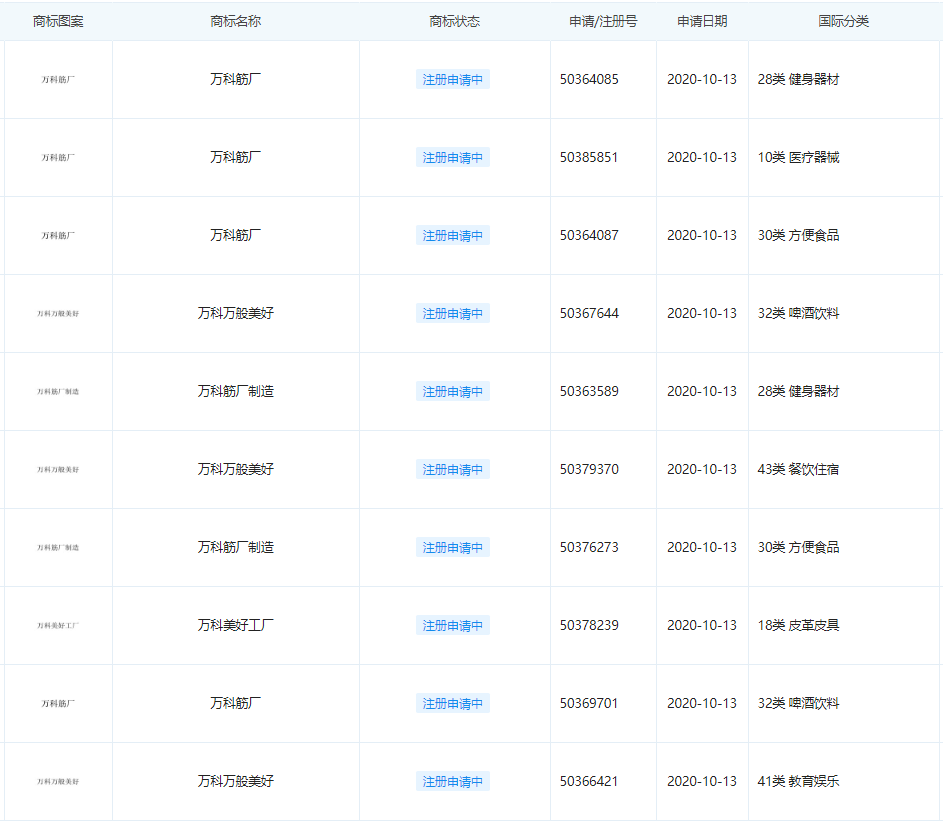
Task: Click 注册申请中 status badge for application 50378239
Action: coord(452,625)
